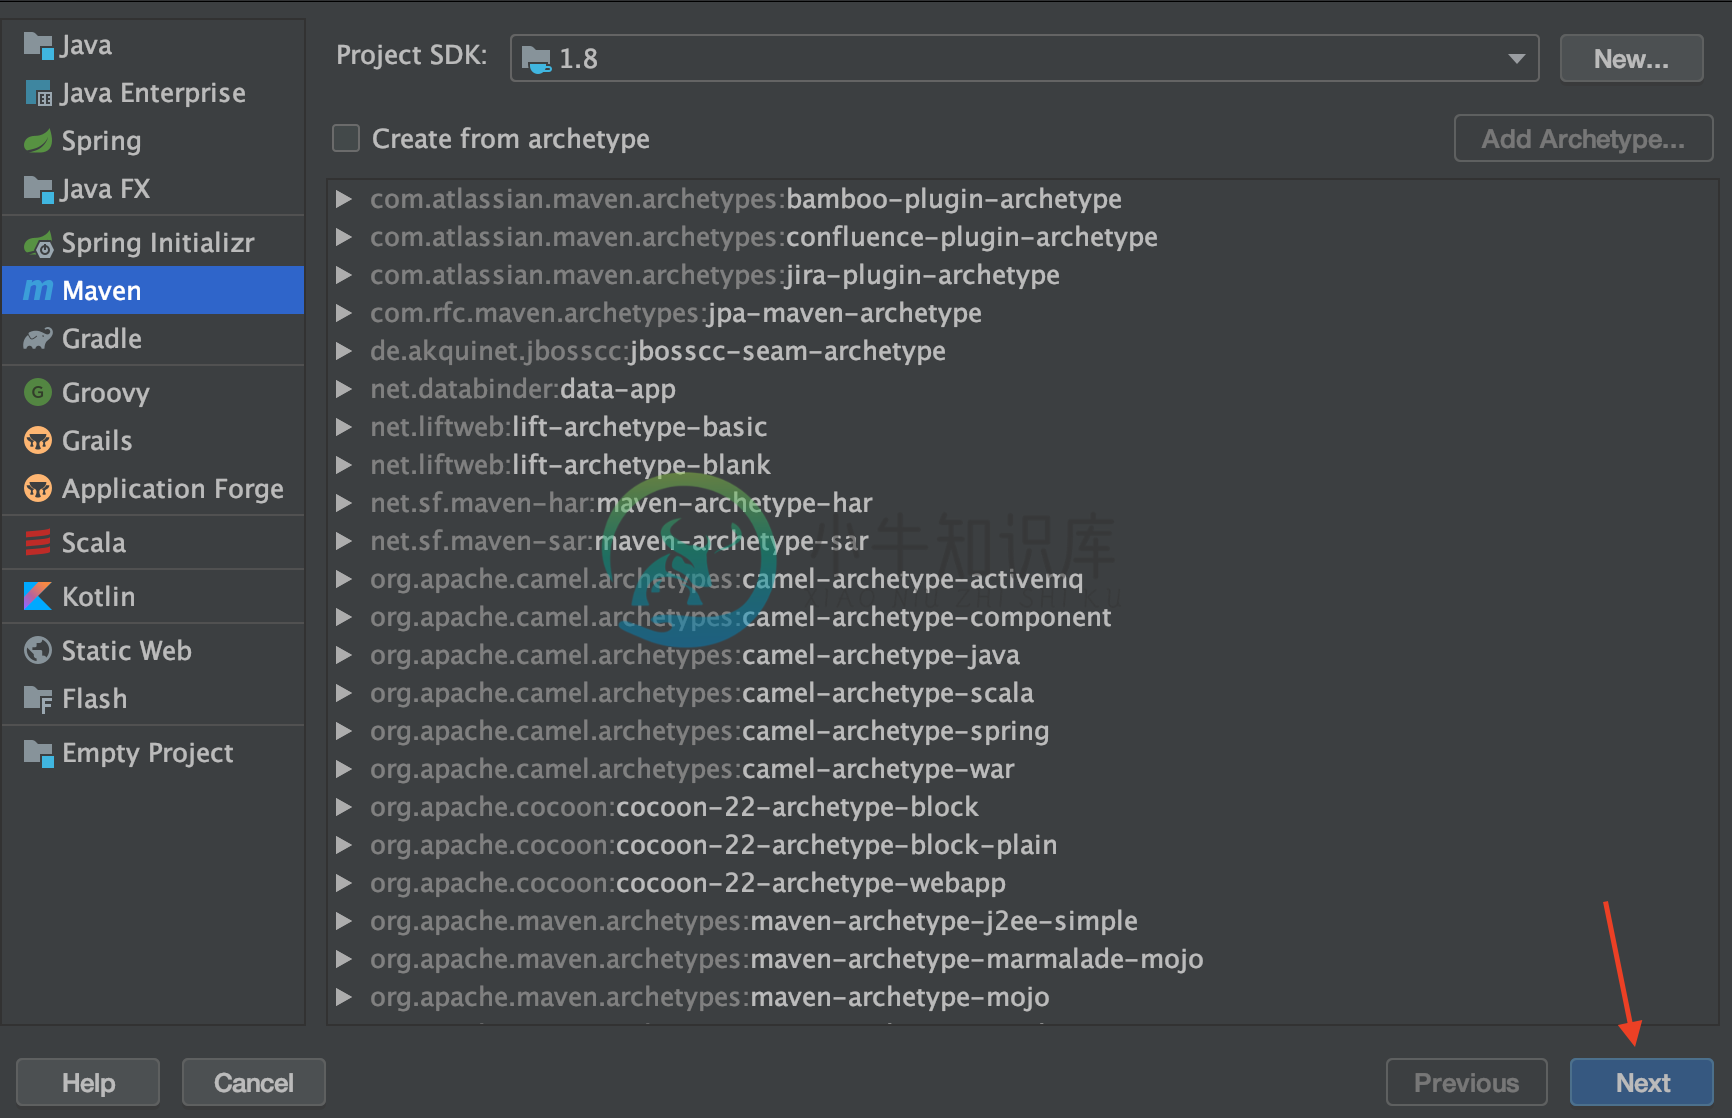Select the Grails project type
This screenshot has width=1732, height=1118.
(153, 440)
